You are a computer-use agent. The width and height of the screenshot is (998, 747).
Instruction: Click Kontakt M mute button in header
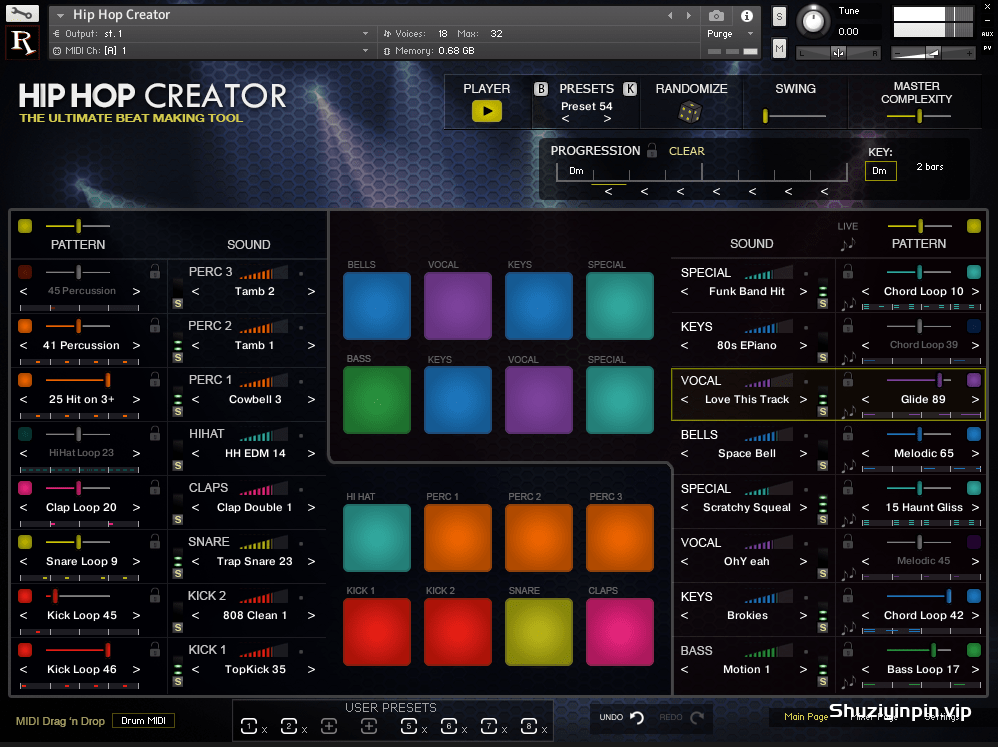pyautogui.click(x=779, y=48)
